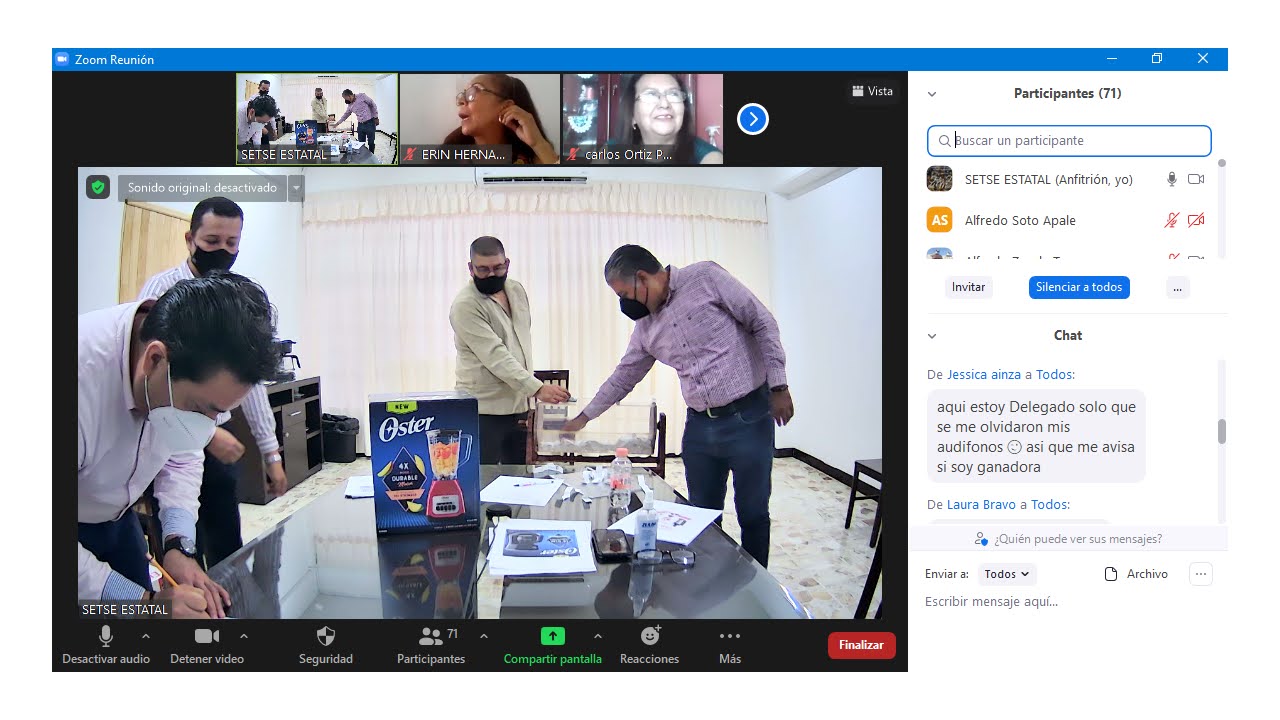Click the microphone Desactivar audio icon

tap(106, 636)
